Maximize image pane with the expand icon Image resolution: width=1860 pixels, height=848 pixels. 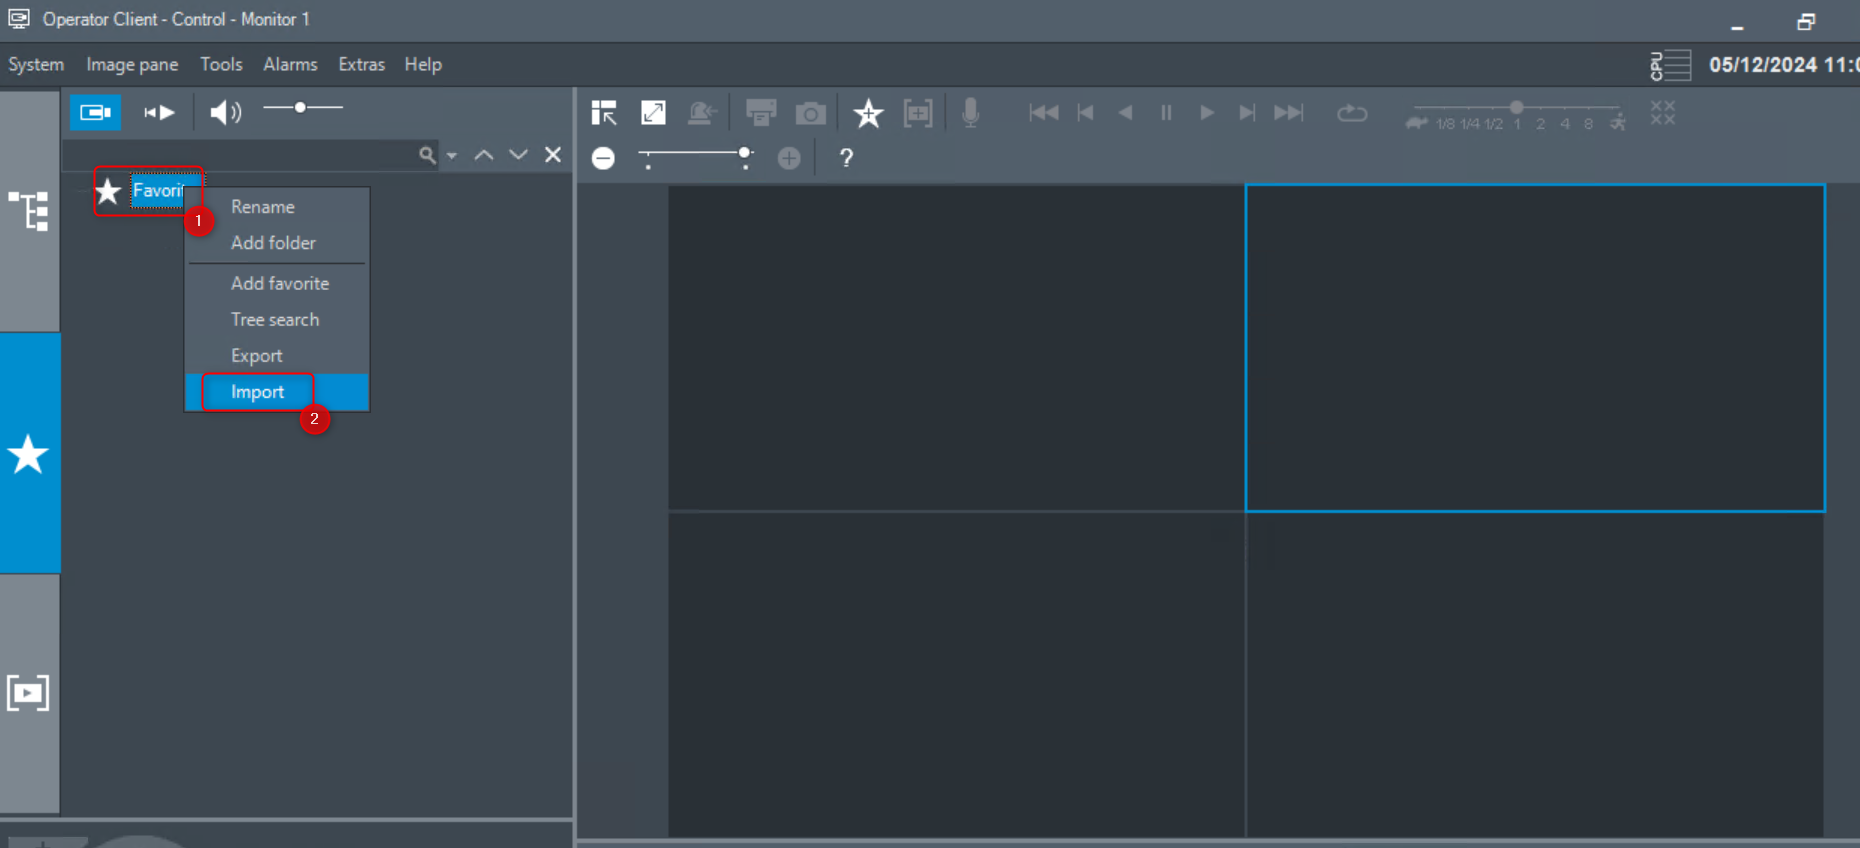click(x=653, y=113)
